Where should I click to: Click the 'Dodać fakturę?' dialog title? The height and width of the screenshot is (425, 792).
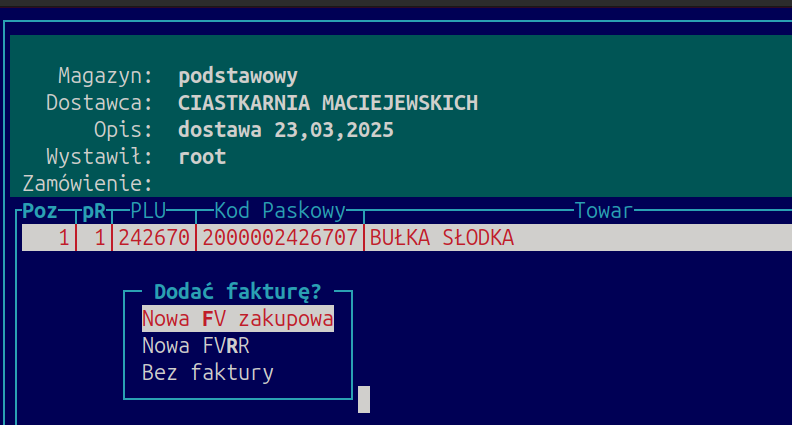237,292
